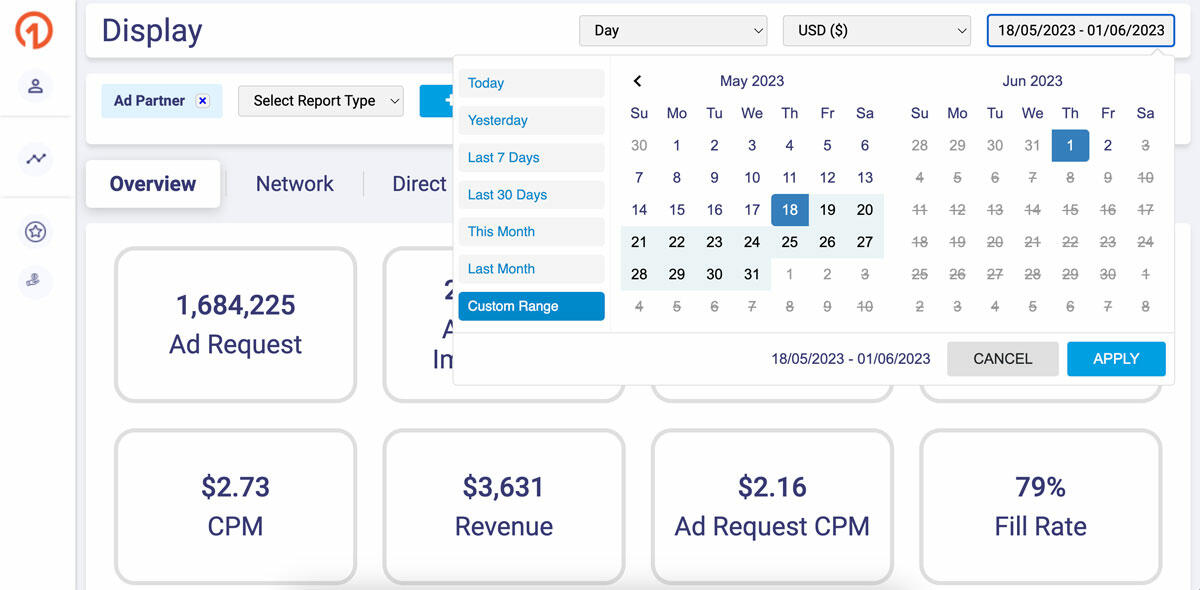Viewport: 1200px width, 590px height.
Task: Click the date range input field
Action: pyautogui.click(x=1081, y=31)
